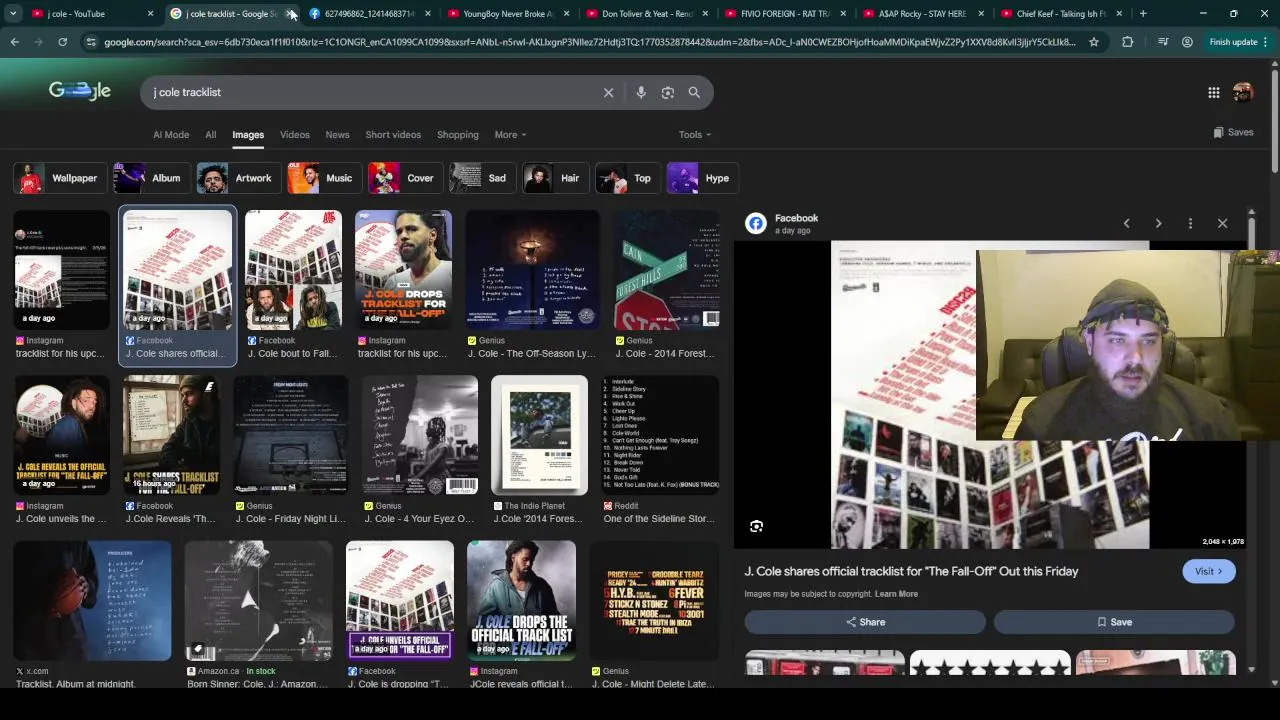Save the previewed image
The height and width of the screenshot is (720, 1280).
point(1114,622)
